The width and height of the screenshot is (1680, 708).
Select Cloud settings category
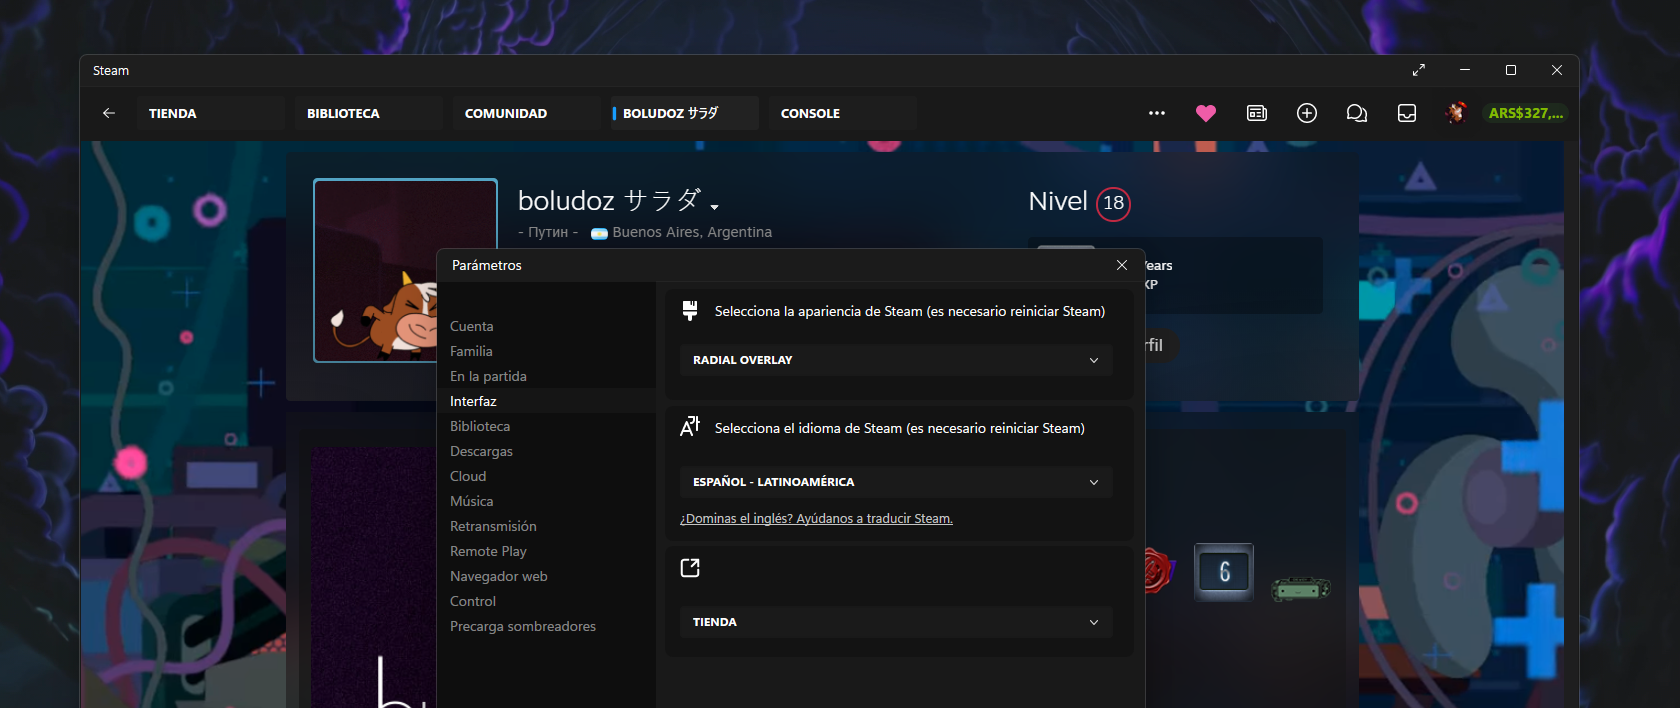(x=546, y=476)
